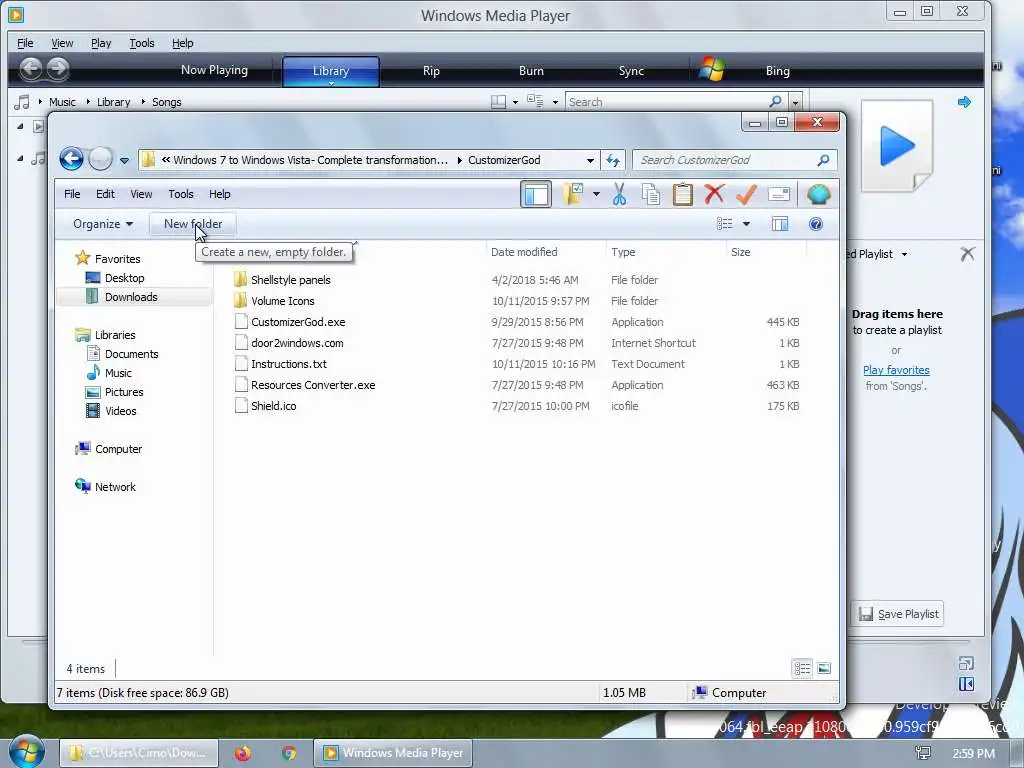
Task: Open Playlist dropdown arrow in list pane
Action: coord(904,254)
